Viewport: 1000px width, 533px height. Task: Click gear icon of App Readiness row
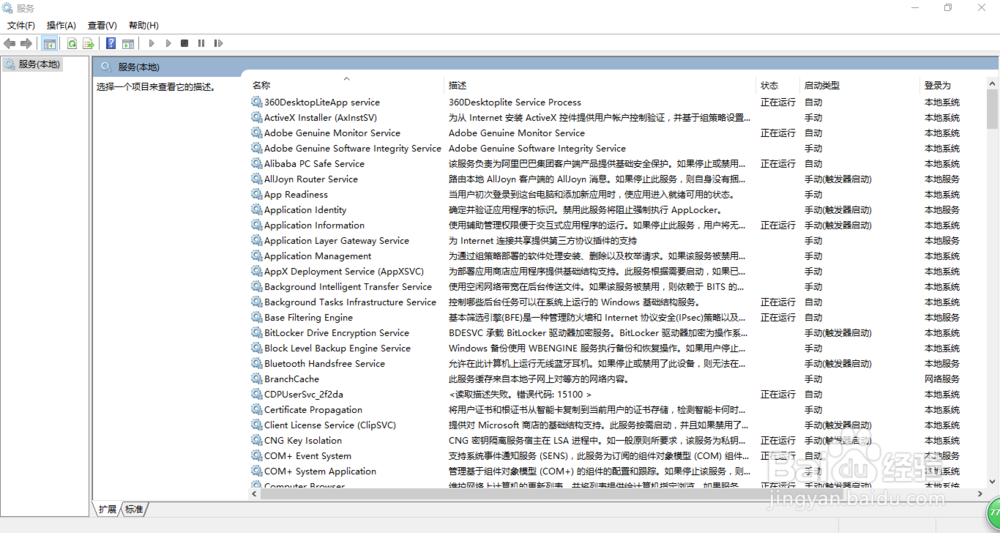click(x=256, y=194)
